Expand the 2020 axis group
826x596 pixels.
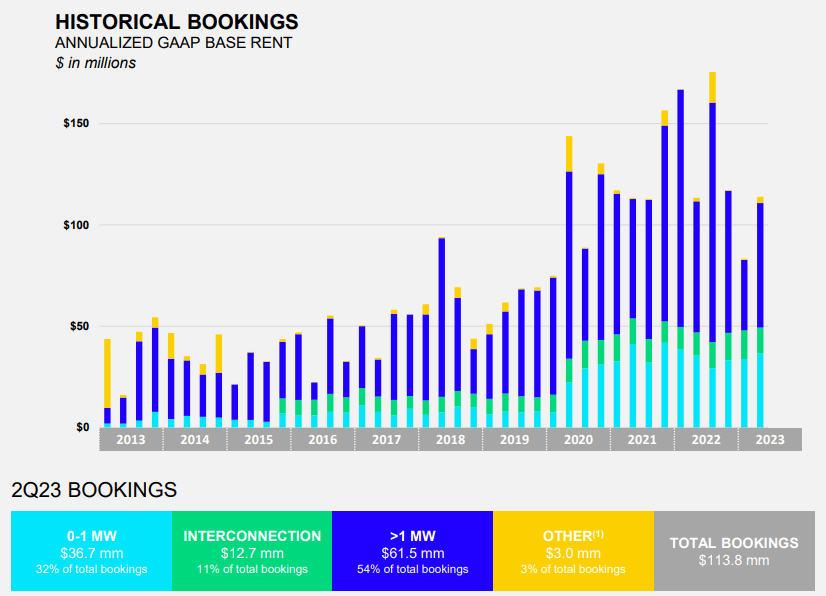point(580,438)
